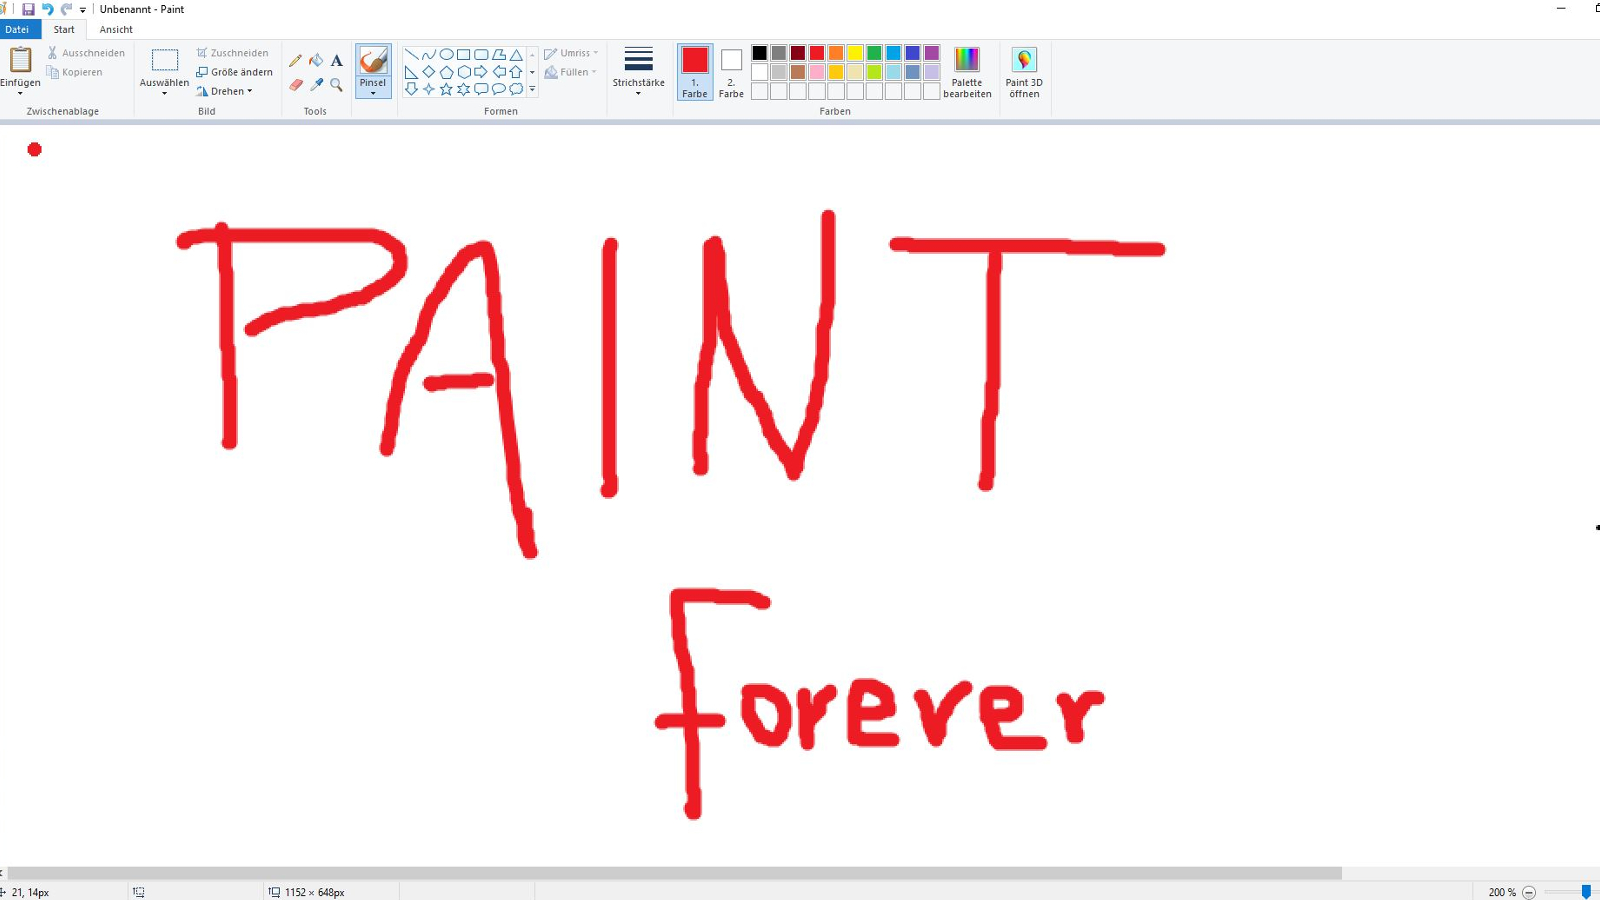Choose the right triangle shape
Viewport: 1600px width, 900px height.
(x=411, y=72)
